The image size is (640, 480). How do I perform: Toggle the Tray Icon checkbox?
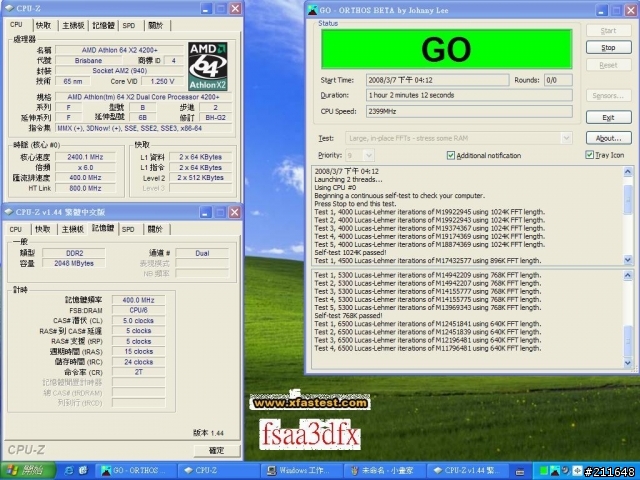(589, 155)
